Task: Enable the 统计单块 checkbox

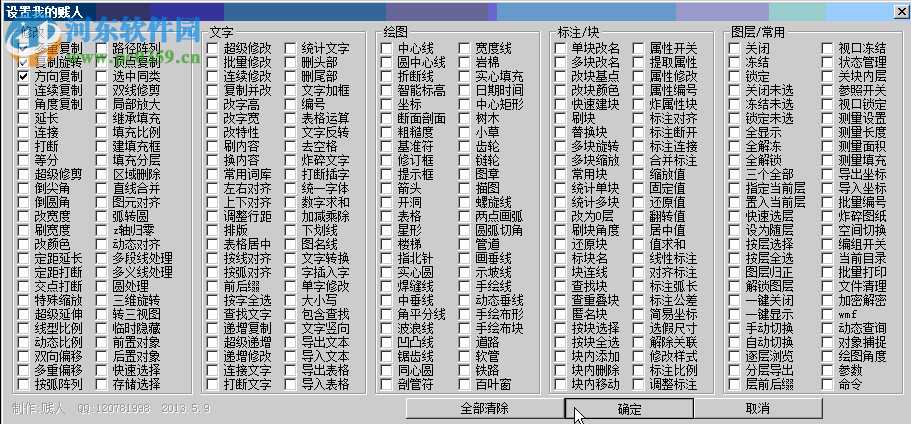Action: [560, 188]
